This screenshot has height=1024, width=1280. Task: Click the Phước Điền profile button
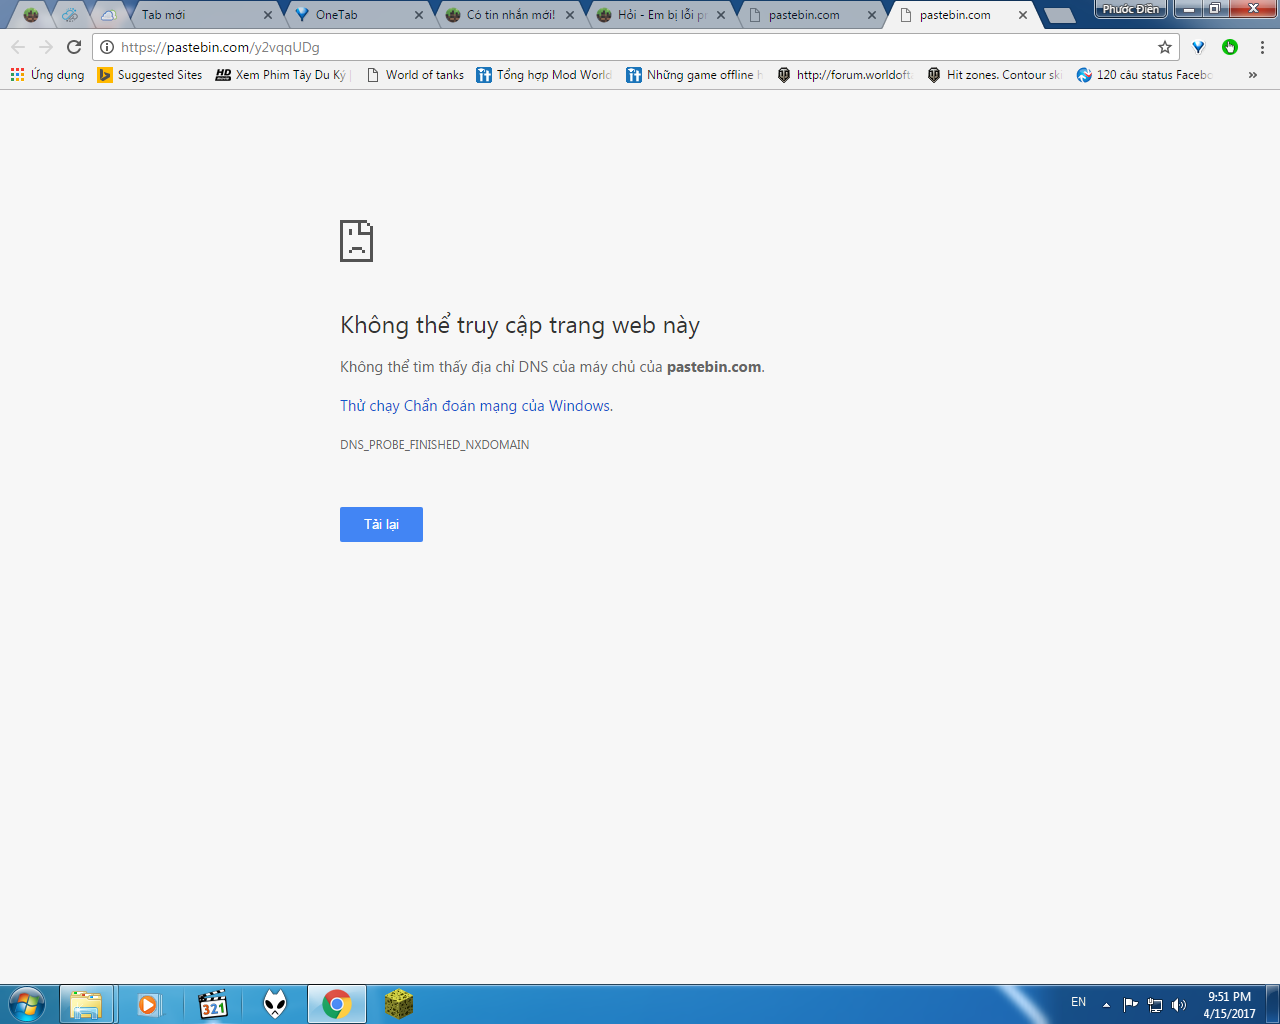tap(1131, 9)
